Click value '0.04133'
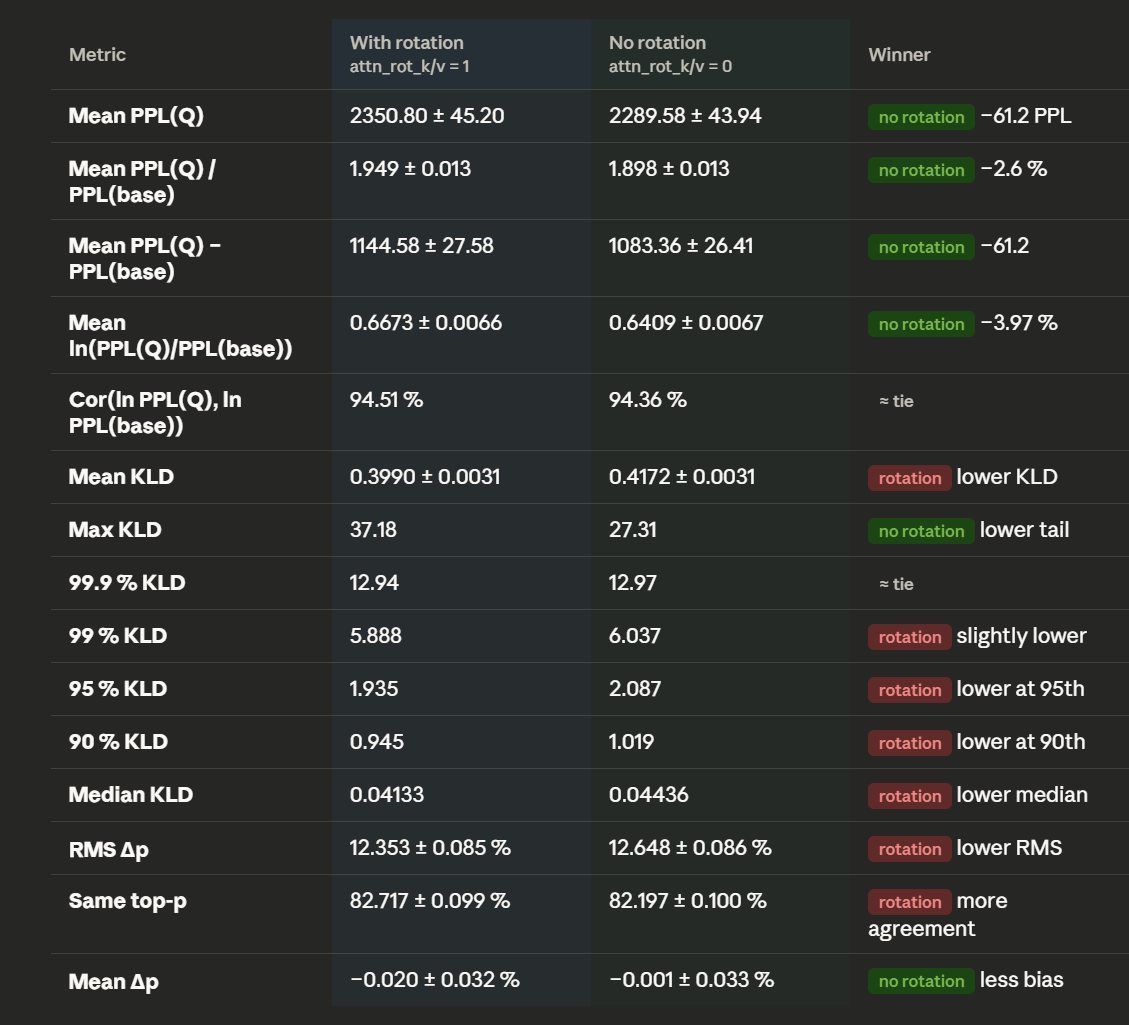Viewport: 1129px width, 1025px height. [x=387, y=795]
